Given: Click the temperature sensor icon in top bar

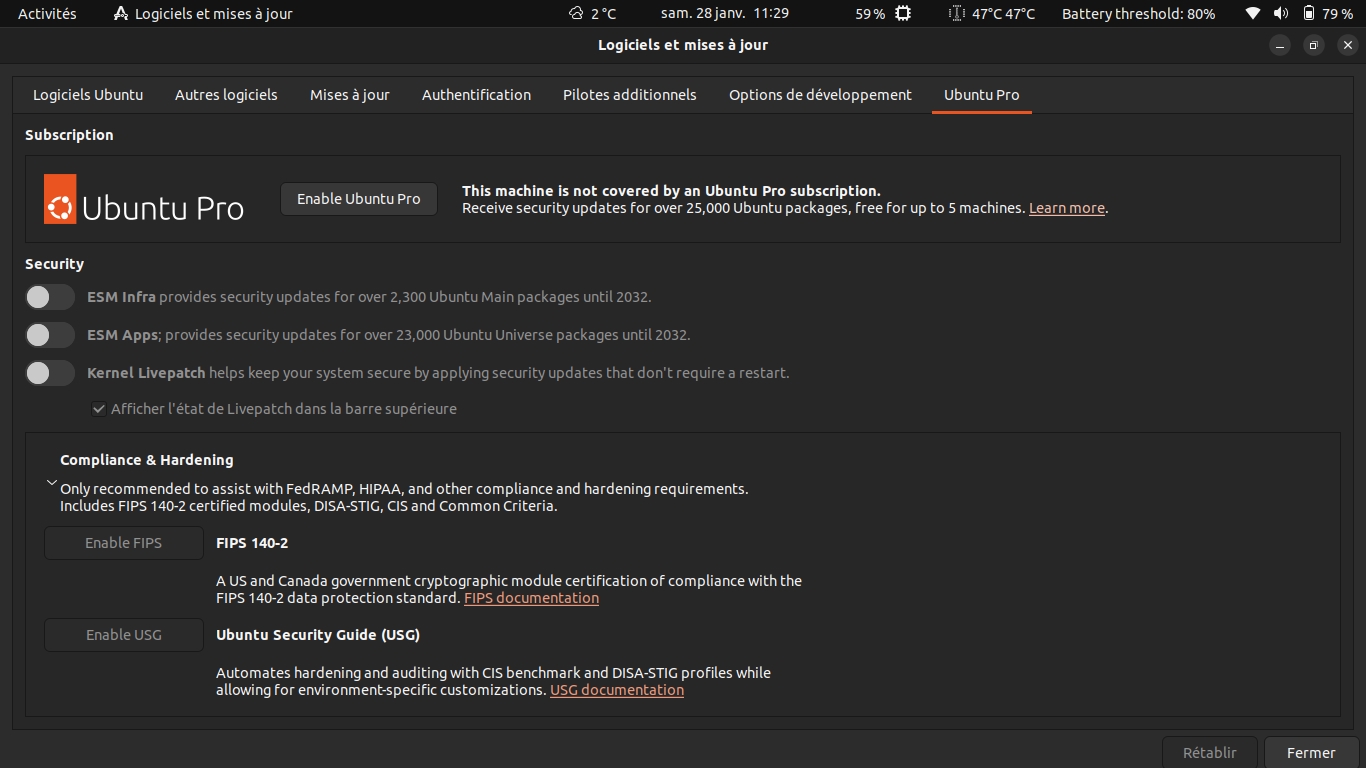Looking at the screenshot, I should click(956, 14).
